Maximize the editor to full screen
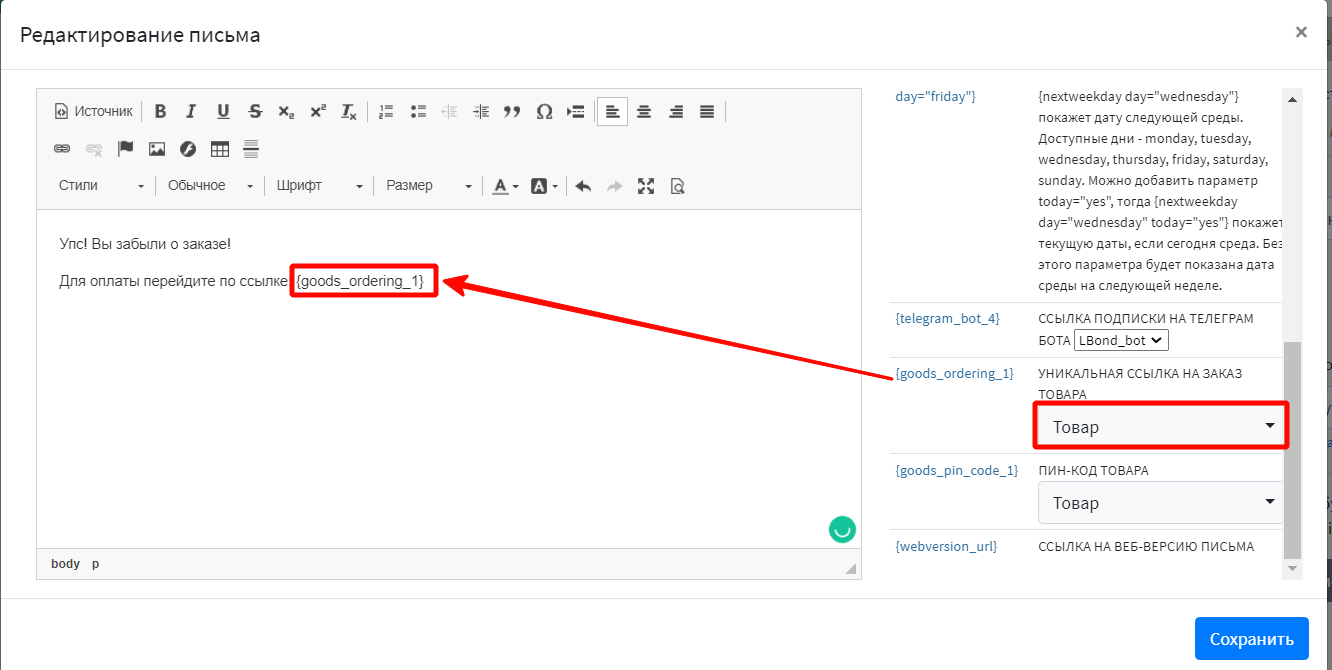1332x670 pixels. click(646, 186)
